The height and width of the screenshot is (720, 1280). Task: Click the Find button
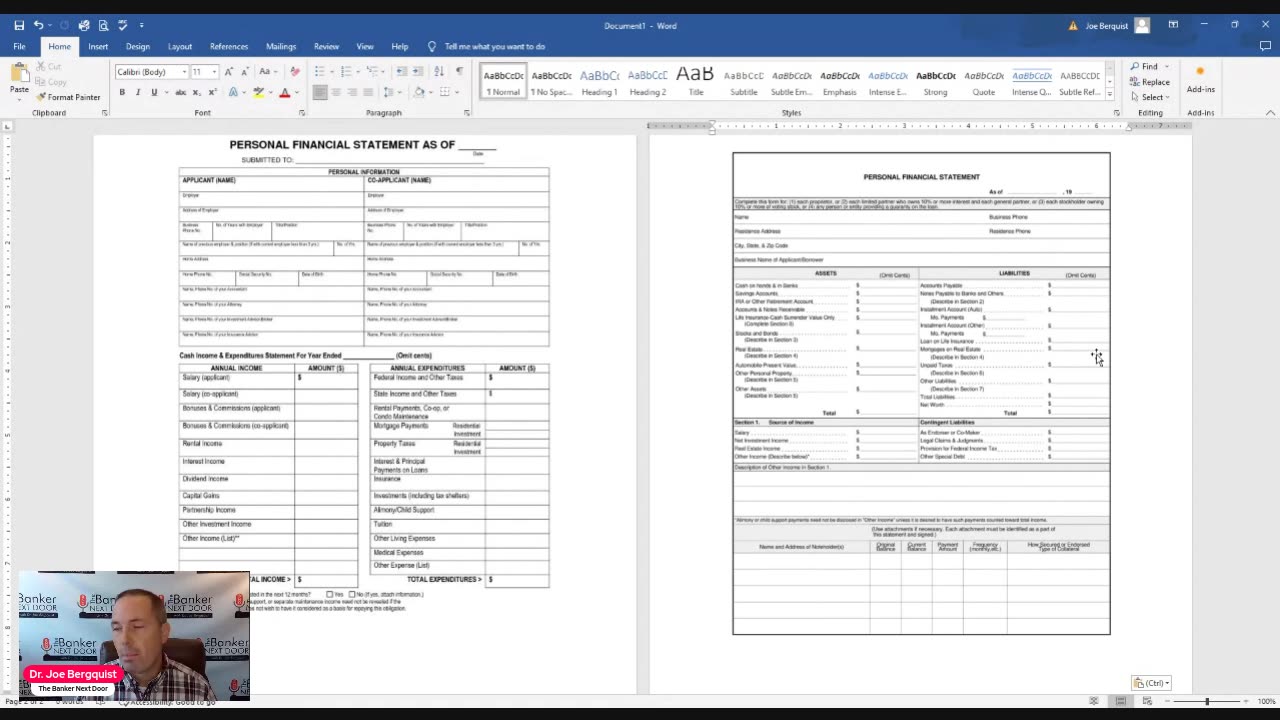click(1144, 66)
